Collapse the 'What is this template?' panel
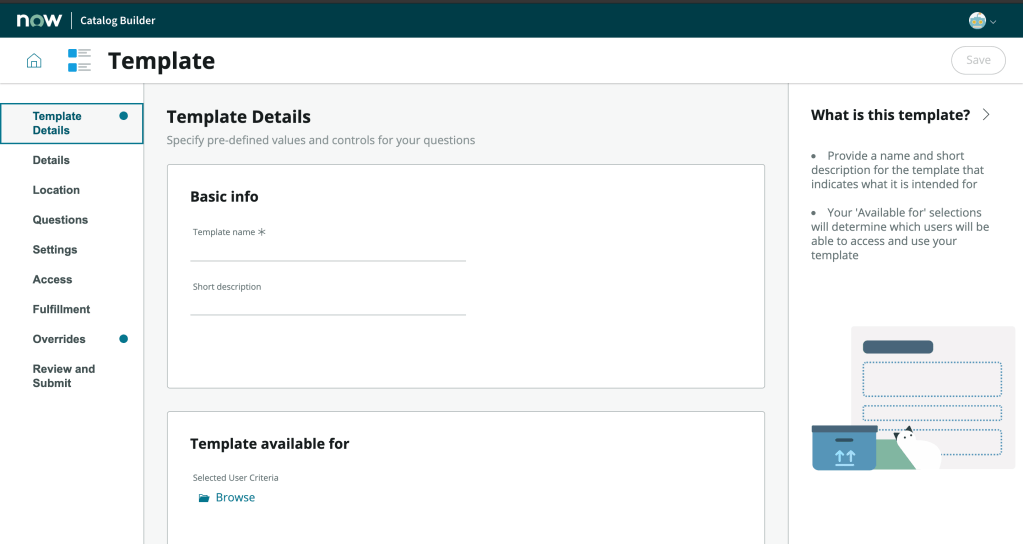The width and height of the screenshot is (1023, 544). click(986, 115)
